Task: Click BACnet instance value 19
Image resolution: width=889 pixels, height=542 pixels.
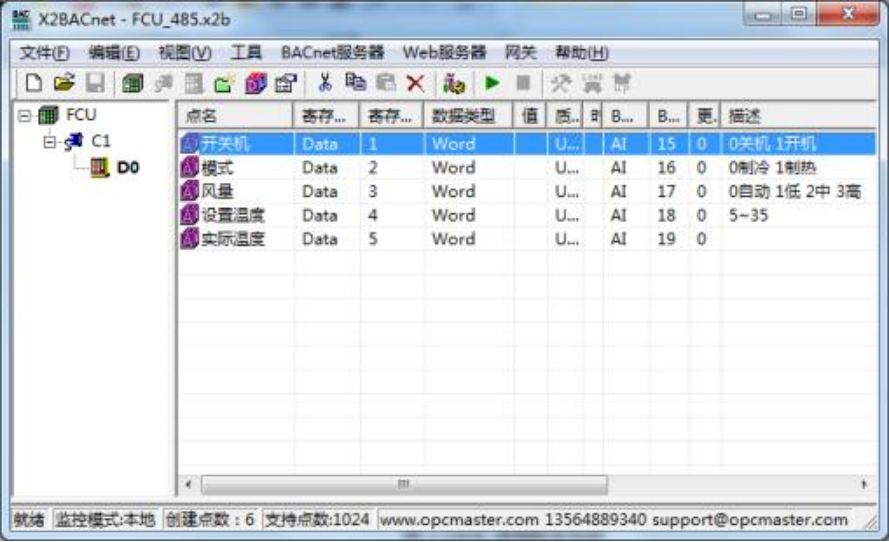Action: [666, 239]
